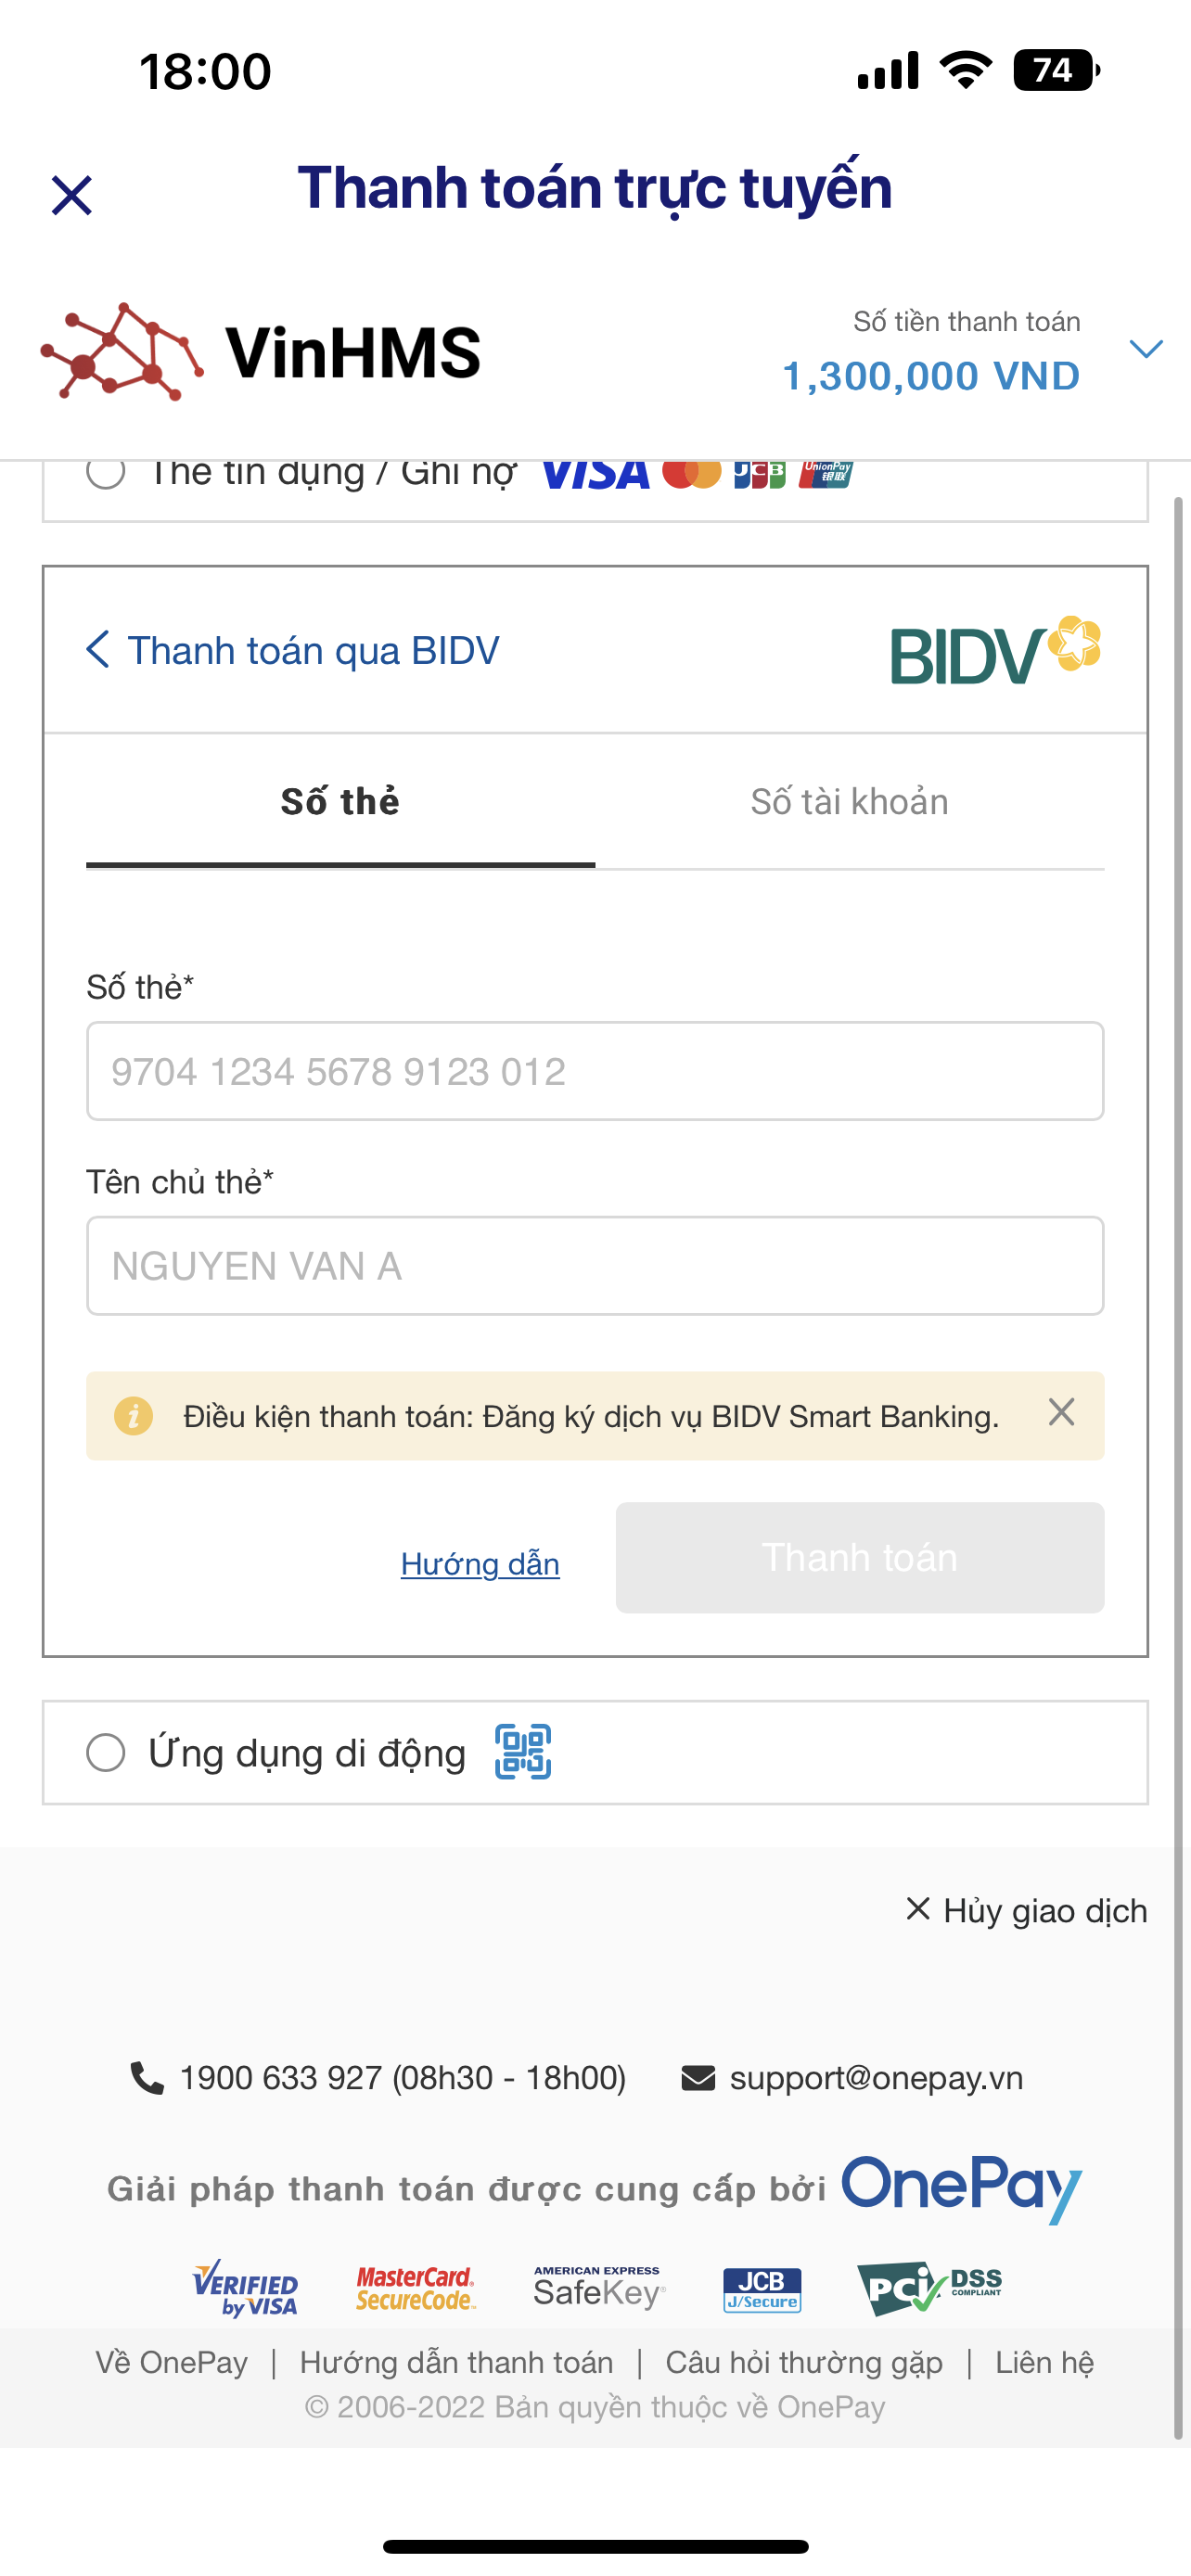Cancel transaction via Hủy giao dịch
This screenshot has height=2576, width=1191.
tap(1027, 1911)
